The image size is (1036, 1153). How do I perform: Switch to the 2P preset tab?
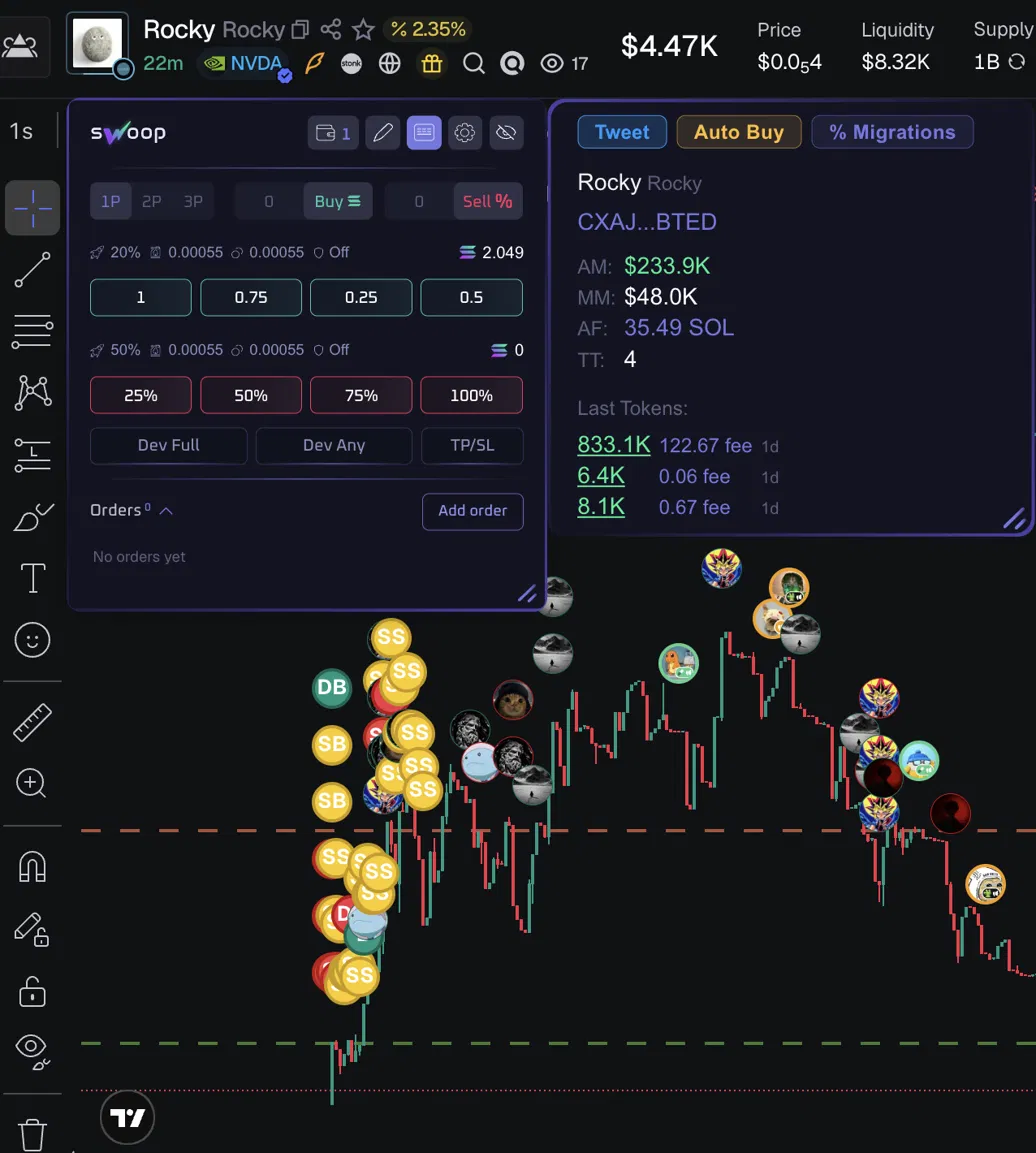[x=151, y=201]
